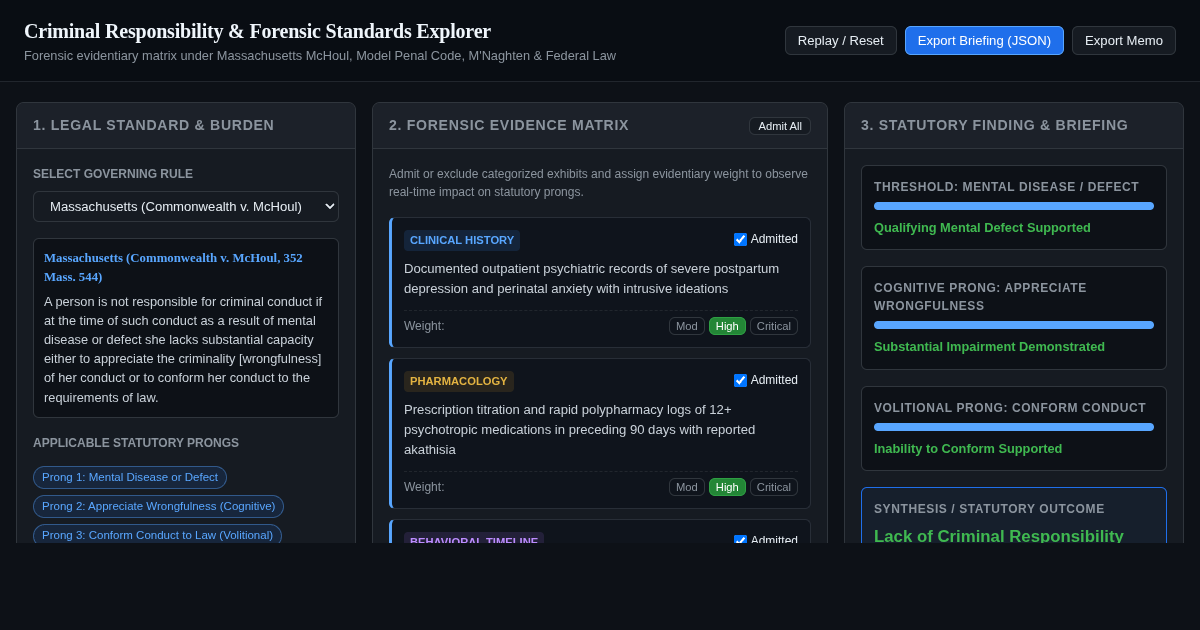The width and height of the screenshot is (1200, 630).
Task: Click 'Qualifying Mental Defect Supported' status
Action: pos(982,228)
